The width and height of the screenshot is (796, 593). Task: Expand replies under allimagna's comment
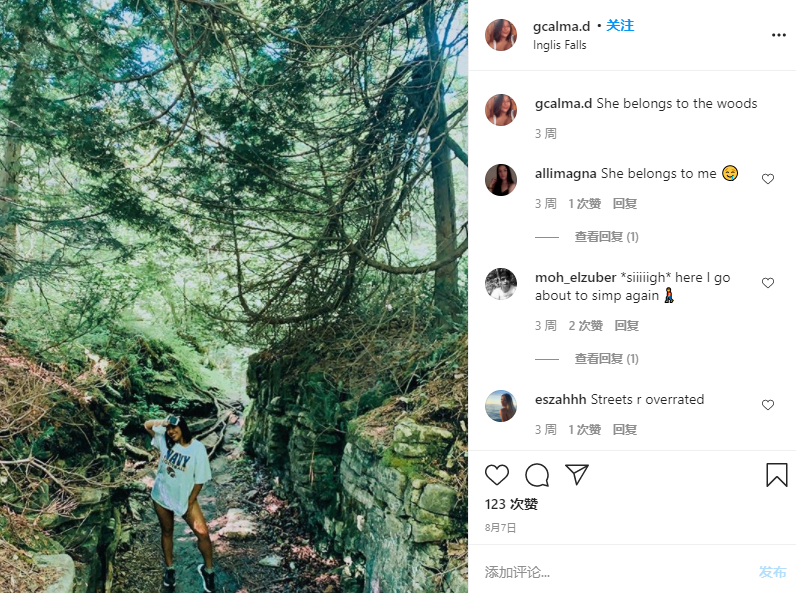(x=606, y=237)
